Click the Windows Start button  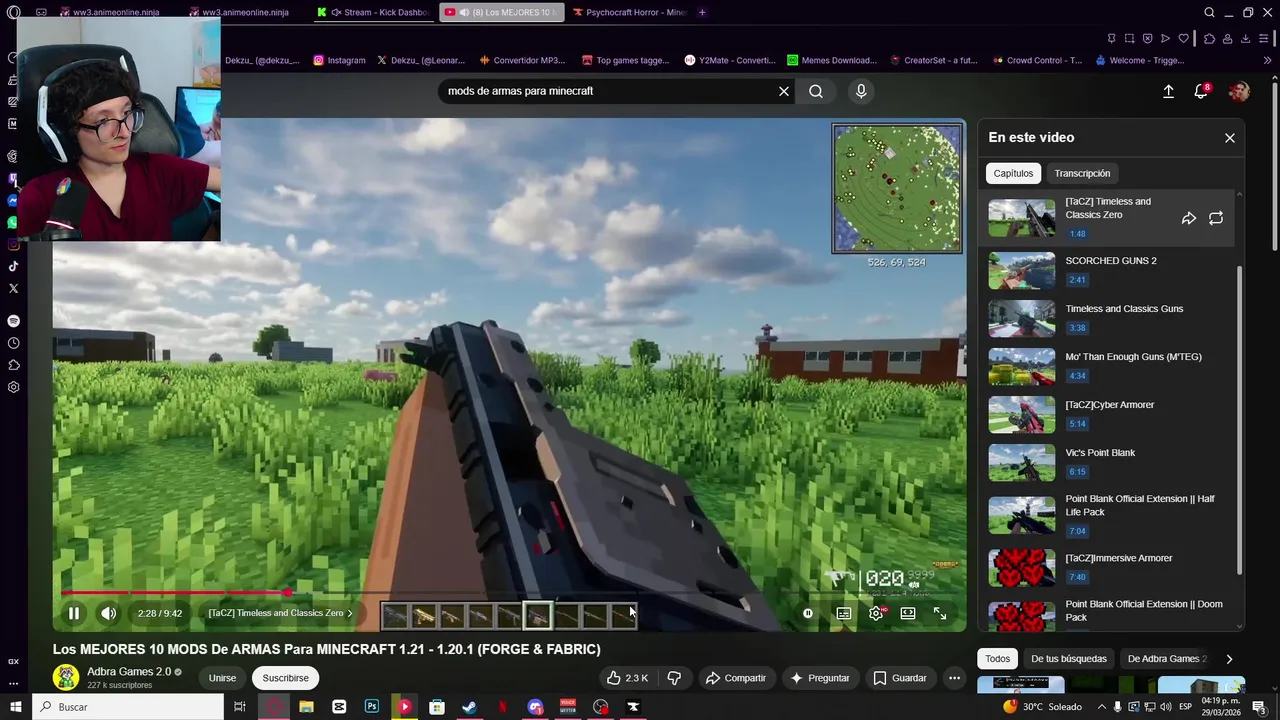pos(15,707)
